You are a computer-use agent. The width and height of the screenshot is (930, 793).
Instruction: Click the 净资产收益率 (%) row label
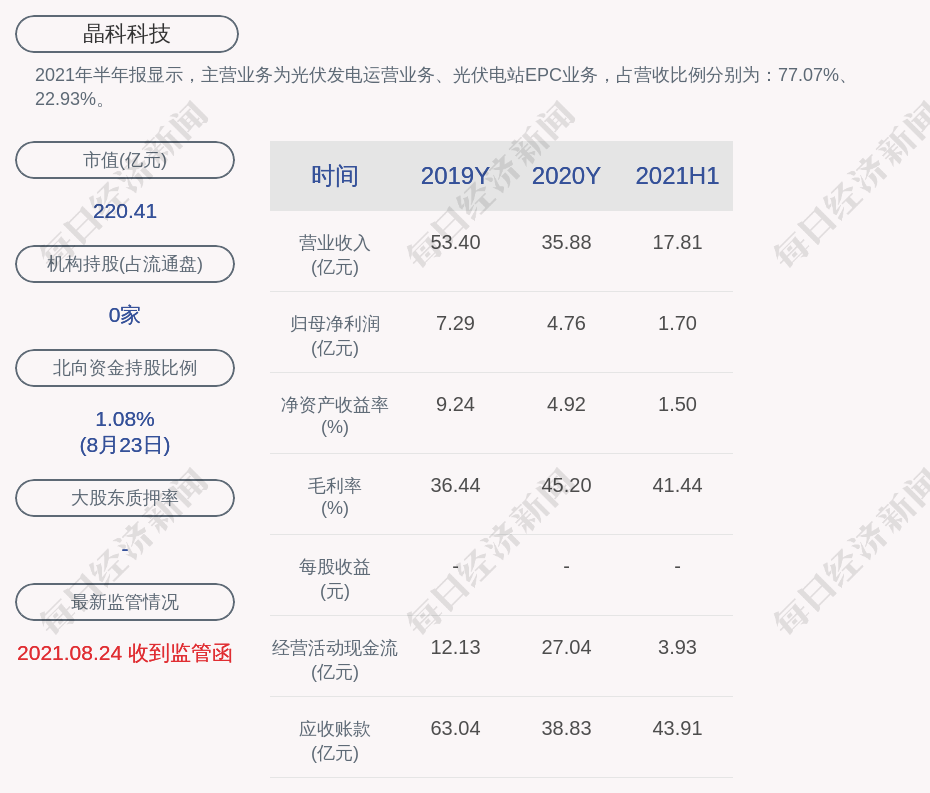click(335, 416)
